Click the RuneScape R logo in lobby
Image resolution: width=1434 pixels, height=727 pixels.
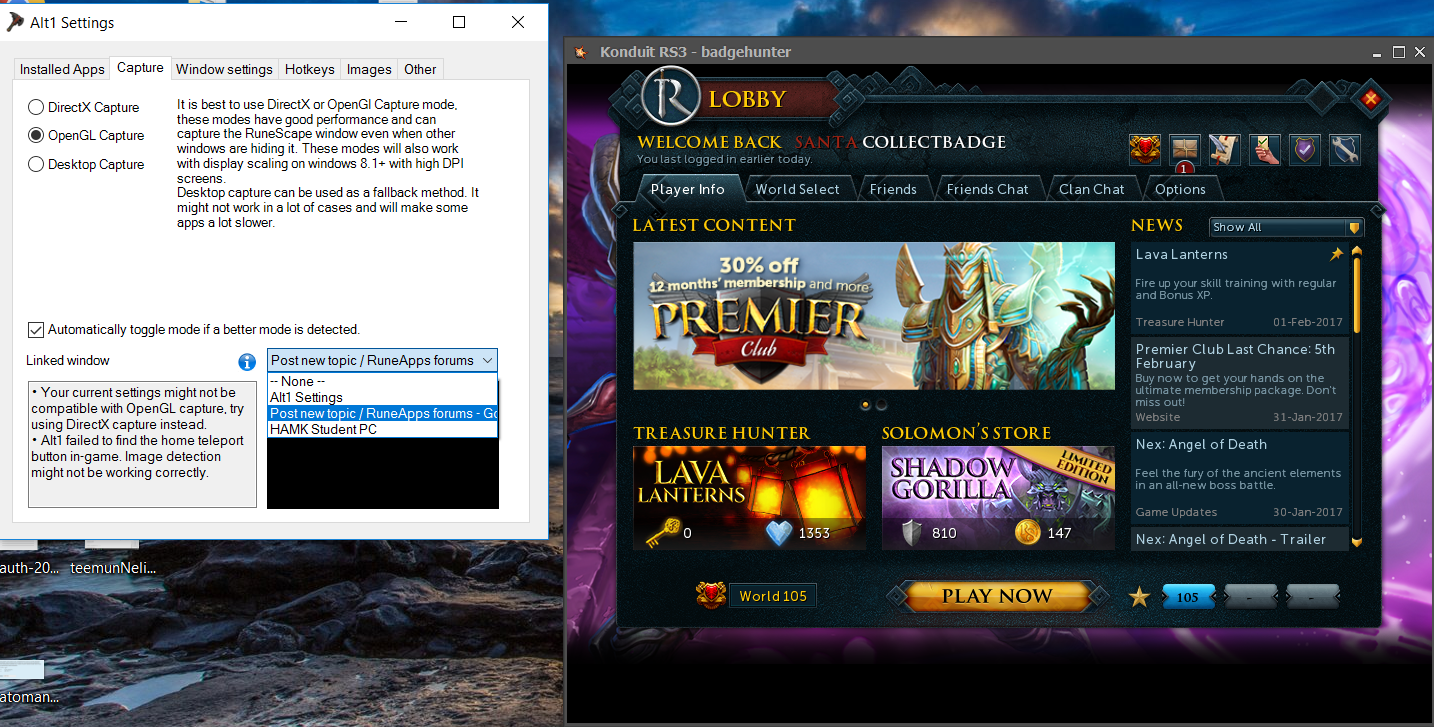(670, 97)
